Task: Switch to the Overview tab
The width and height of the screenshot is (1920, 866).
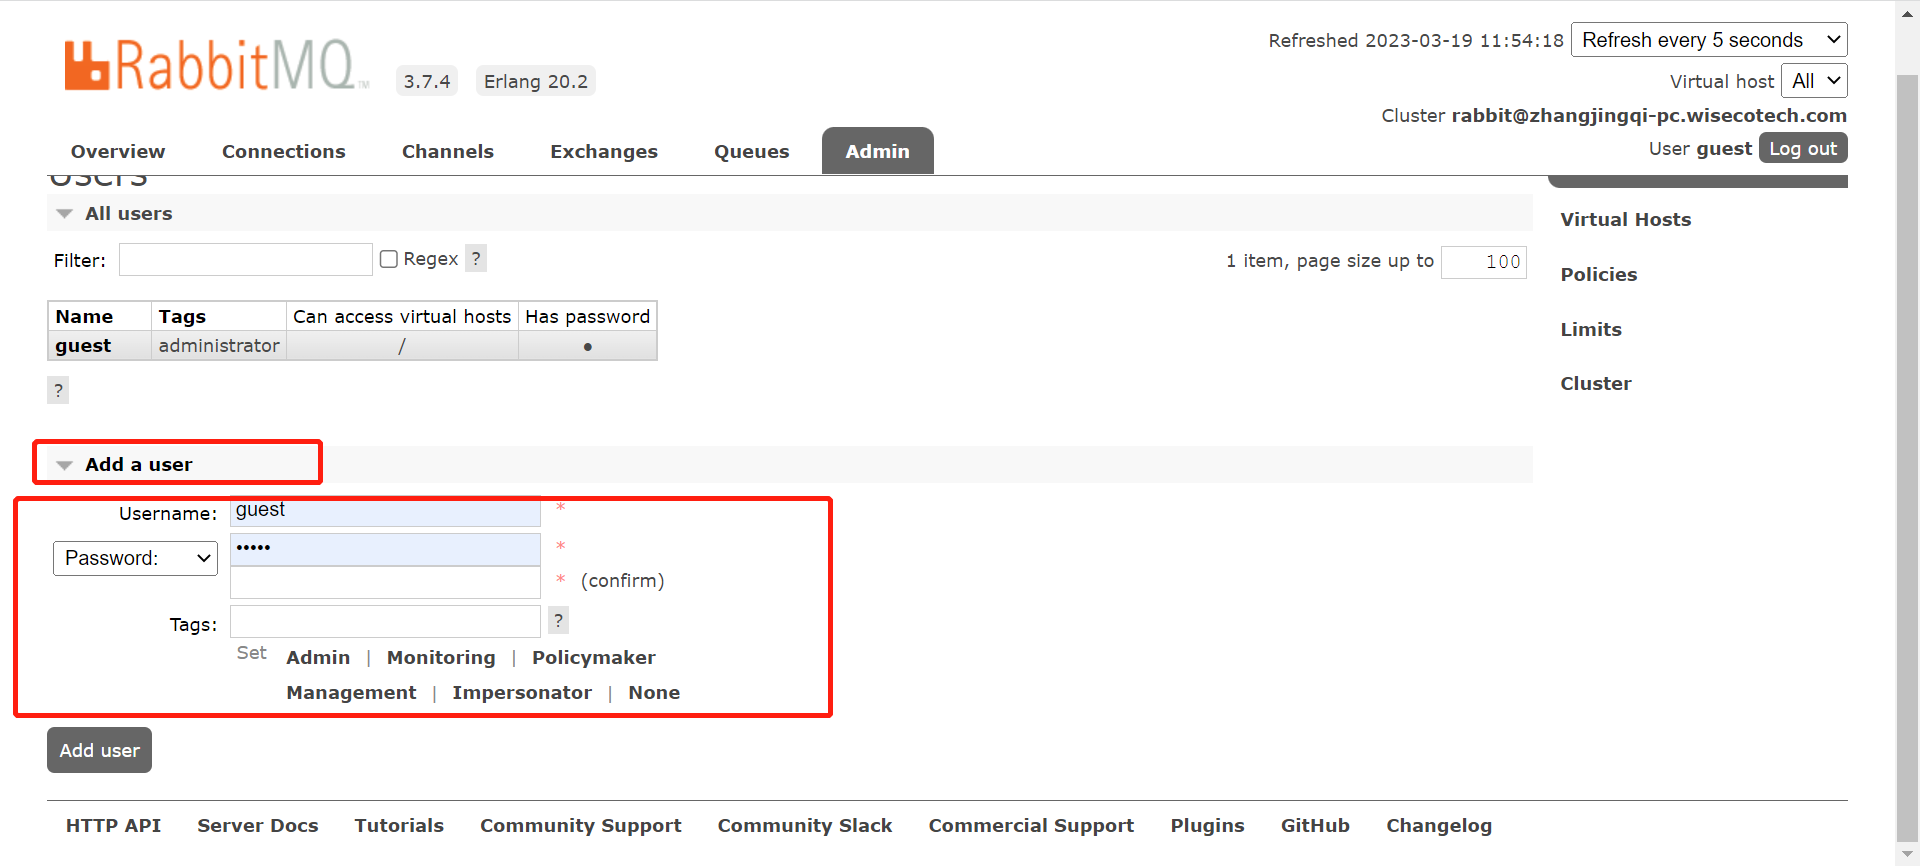Action: coord(118,151)
